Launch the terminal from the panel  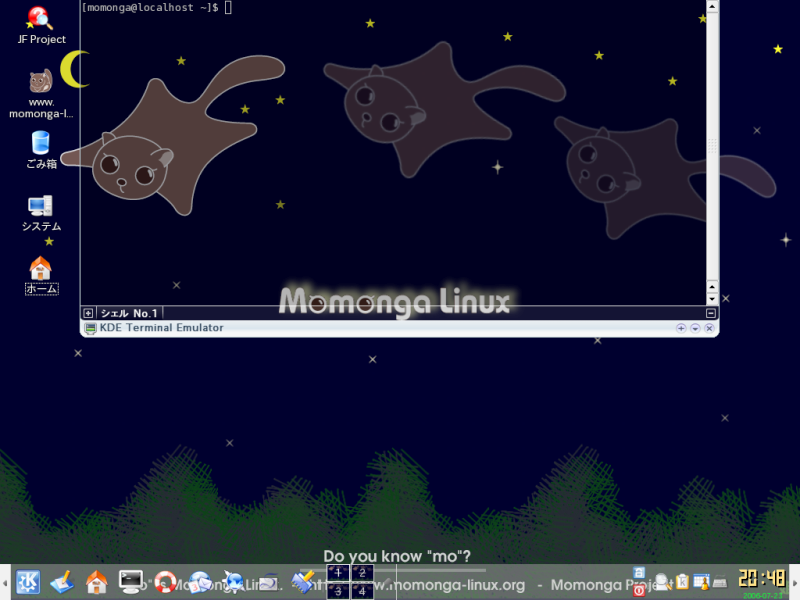tap(131, 582)
